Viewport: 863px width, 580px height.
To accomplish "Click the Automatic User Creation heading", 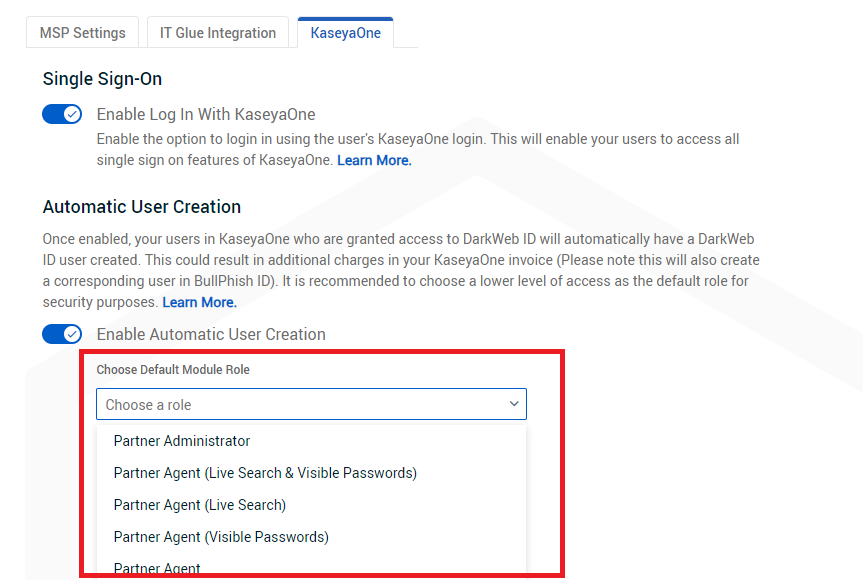I will 142,207.
